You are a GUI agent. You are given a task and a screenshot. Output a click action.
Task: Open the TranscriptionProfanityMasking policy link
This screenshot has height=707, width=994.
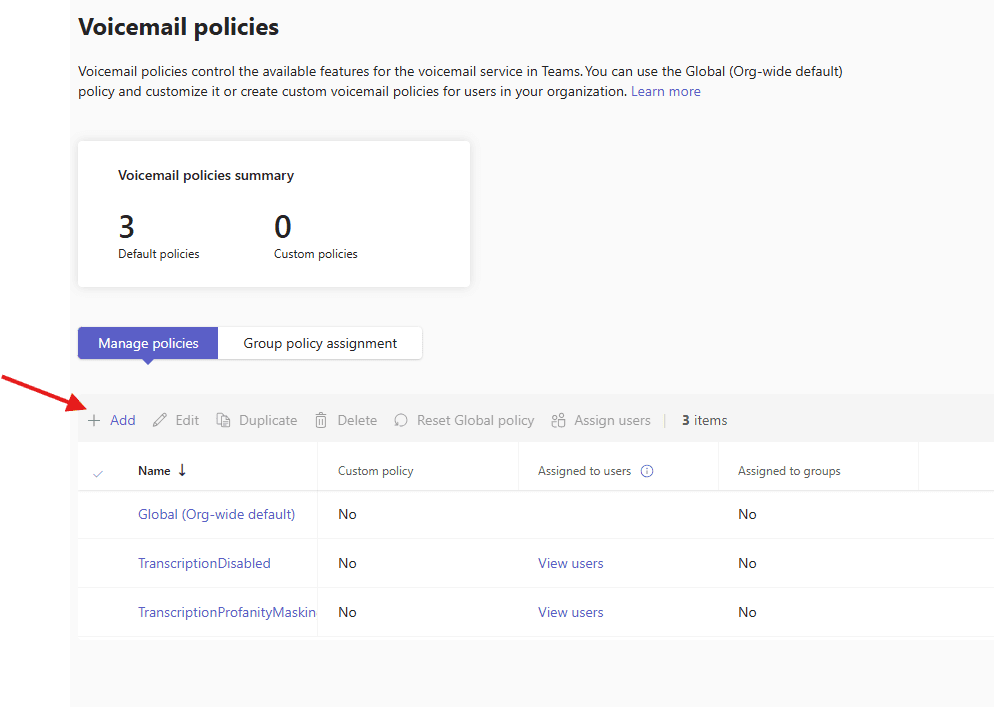coord(226,613)
